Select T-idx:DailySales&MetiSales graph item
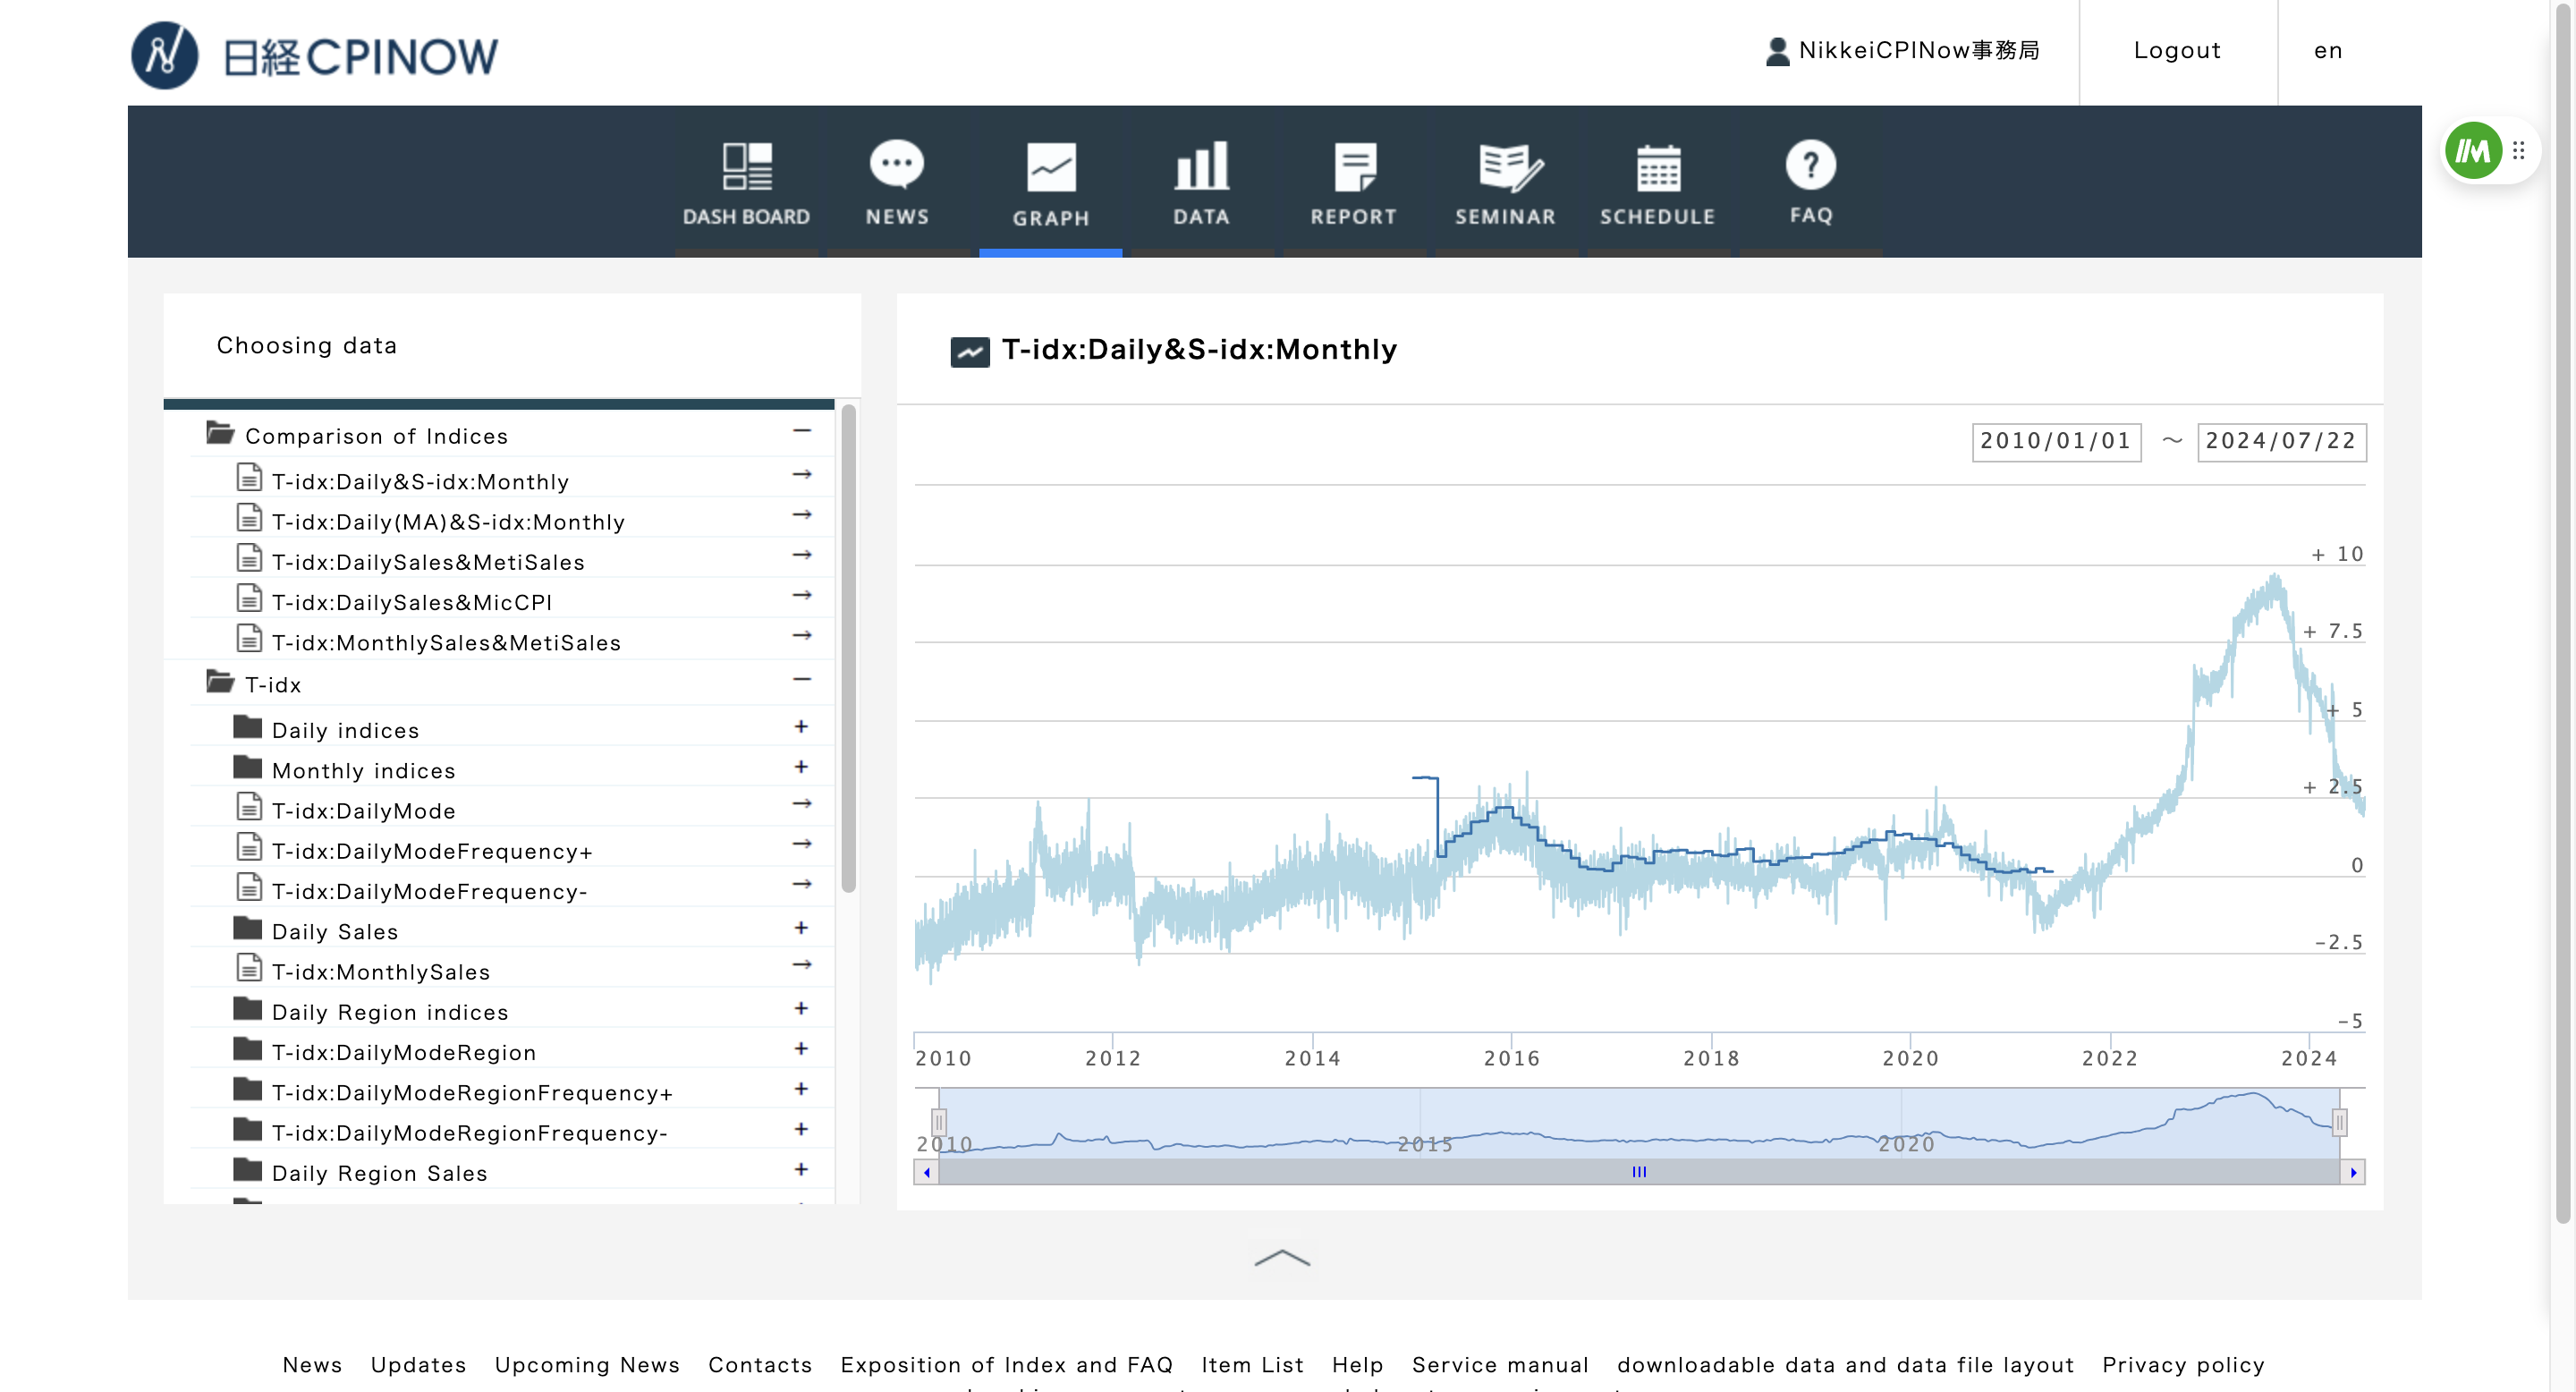Screen dimensions: 2576x1392 [428, 562]
